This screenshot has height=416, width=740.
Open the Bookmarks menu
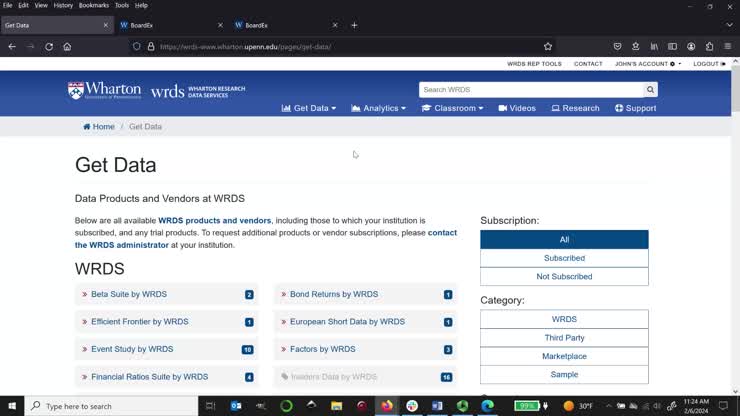coord(93,5)
